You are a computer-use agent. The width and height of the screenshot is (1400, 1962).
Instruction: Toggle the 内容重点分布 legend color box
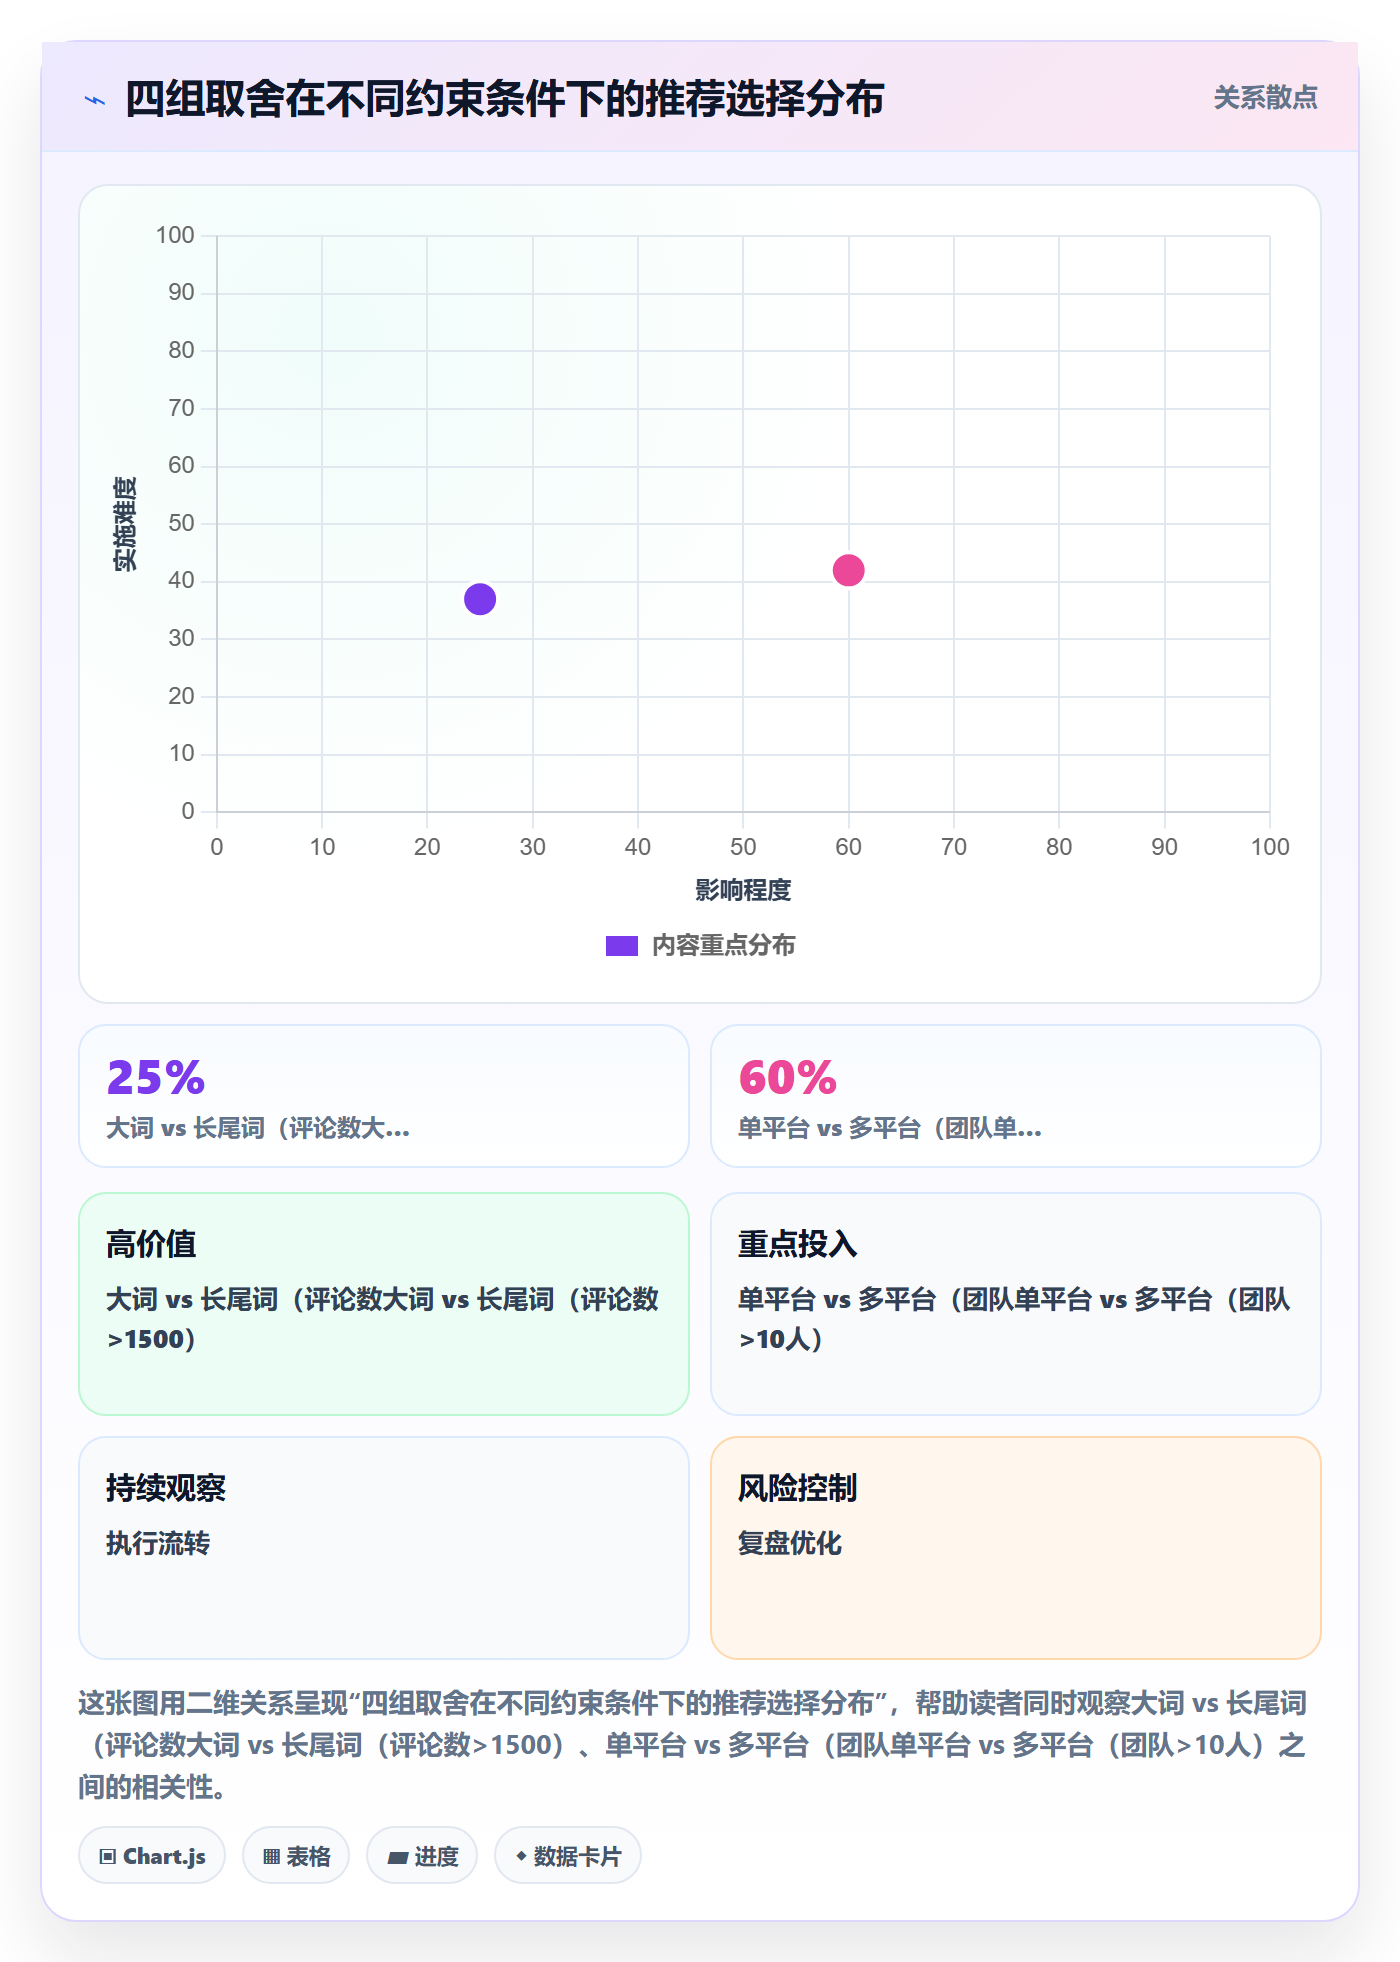click(x=622, y=946)
